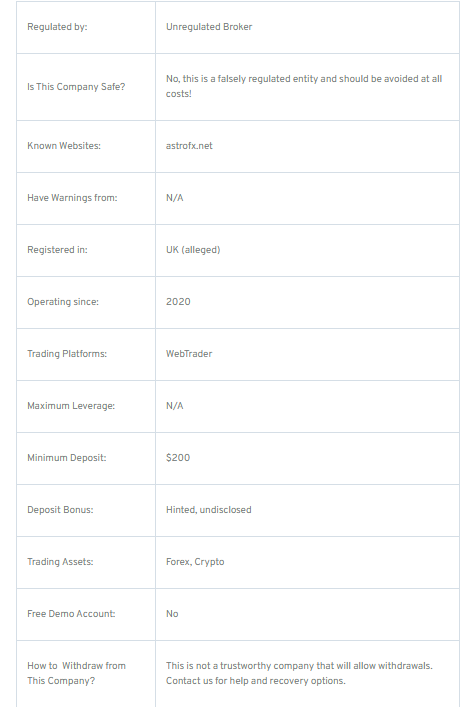Click the 'Operating since:' label
The height and width of the screenshot is (707, 469).
63,302
